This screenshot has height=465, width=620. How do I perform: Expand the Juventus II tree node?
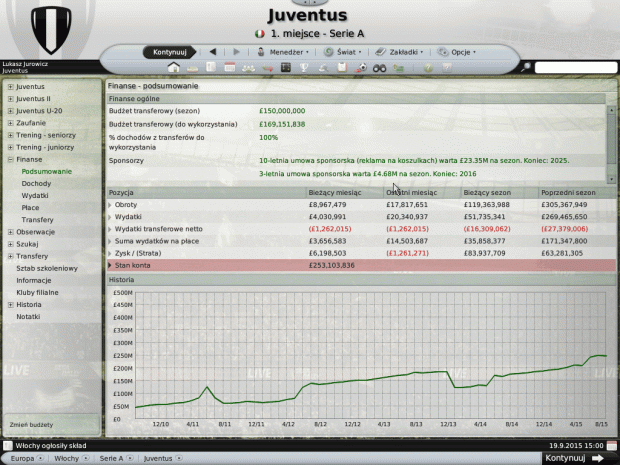click(x=11, y=99)
